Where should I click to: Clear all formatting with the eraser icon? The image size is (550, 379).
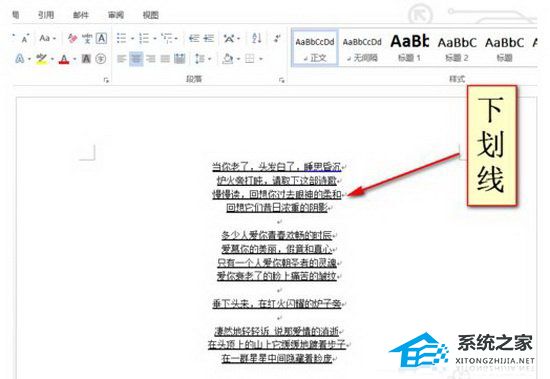click(x=72, y=38)
